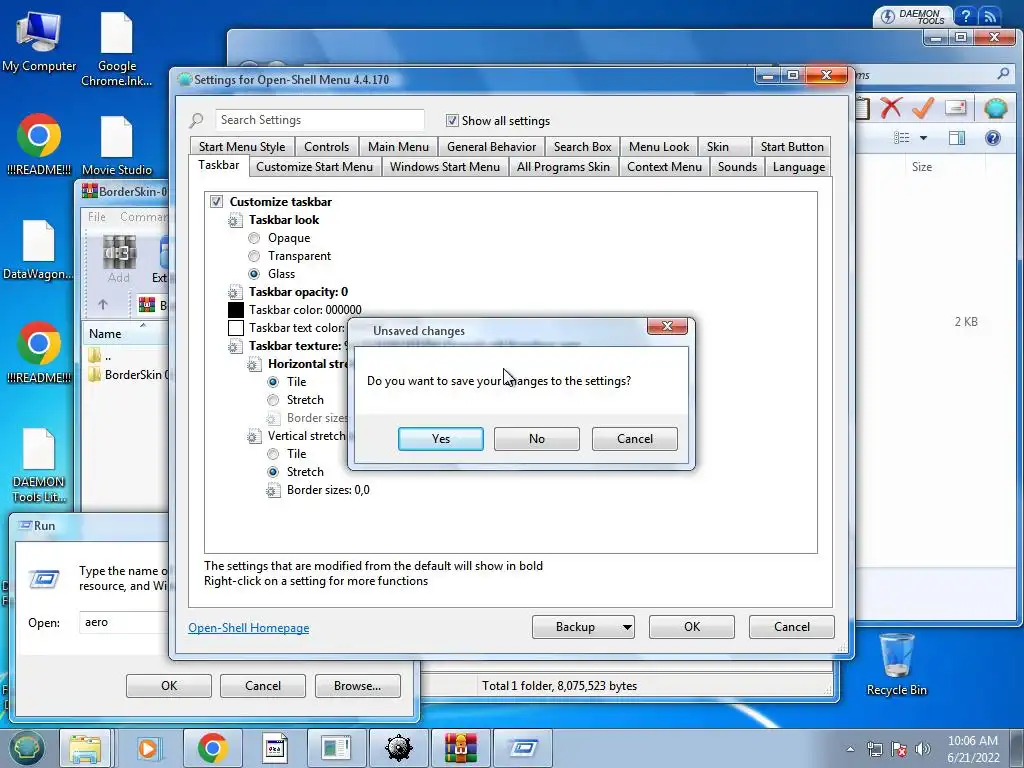
Task: Open the Action Center flag tray icon
Action: 899,749
